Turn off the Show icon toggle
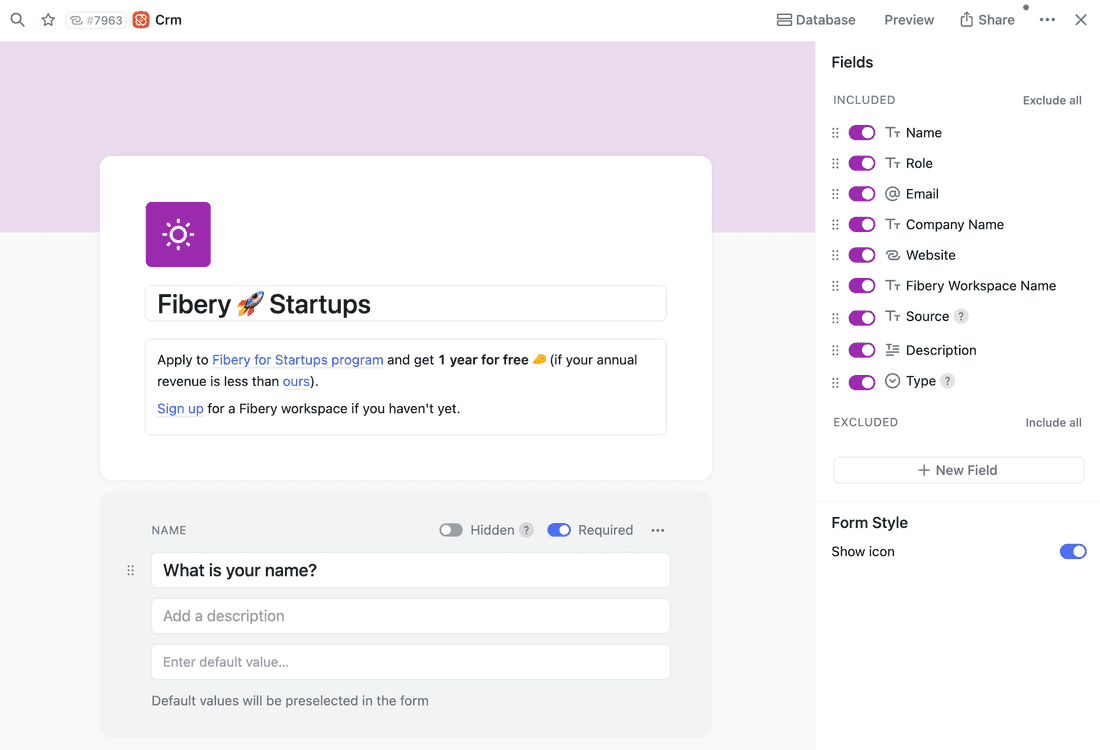 (1072, 551)
